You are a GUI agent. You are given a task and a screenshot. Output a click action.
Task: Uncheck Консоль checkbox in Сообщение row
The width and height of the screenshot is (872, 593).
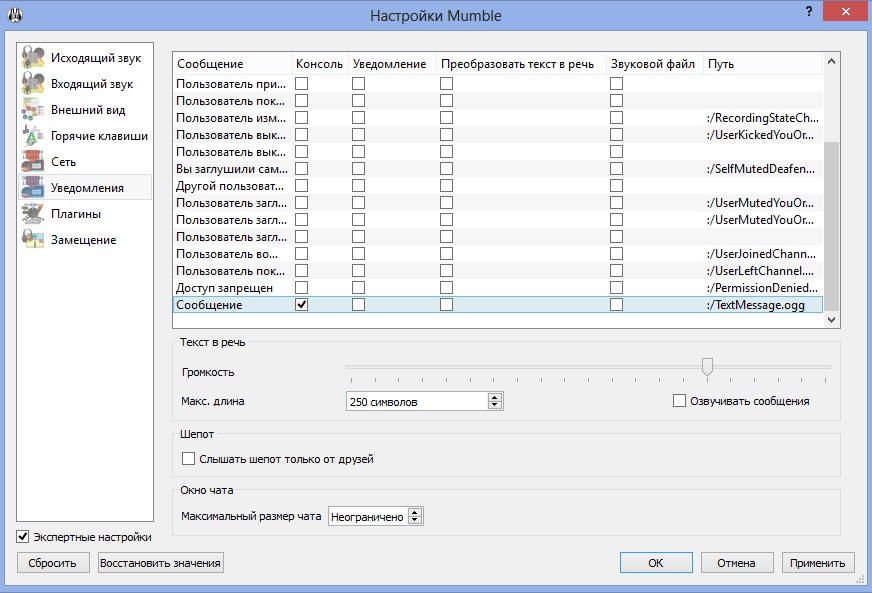click(301, 305)
